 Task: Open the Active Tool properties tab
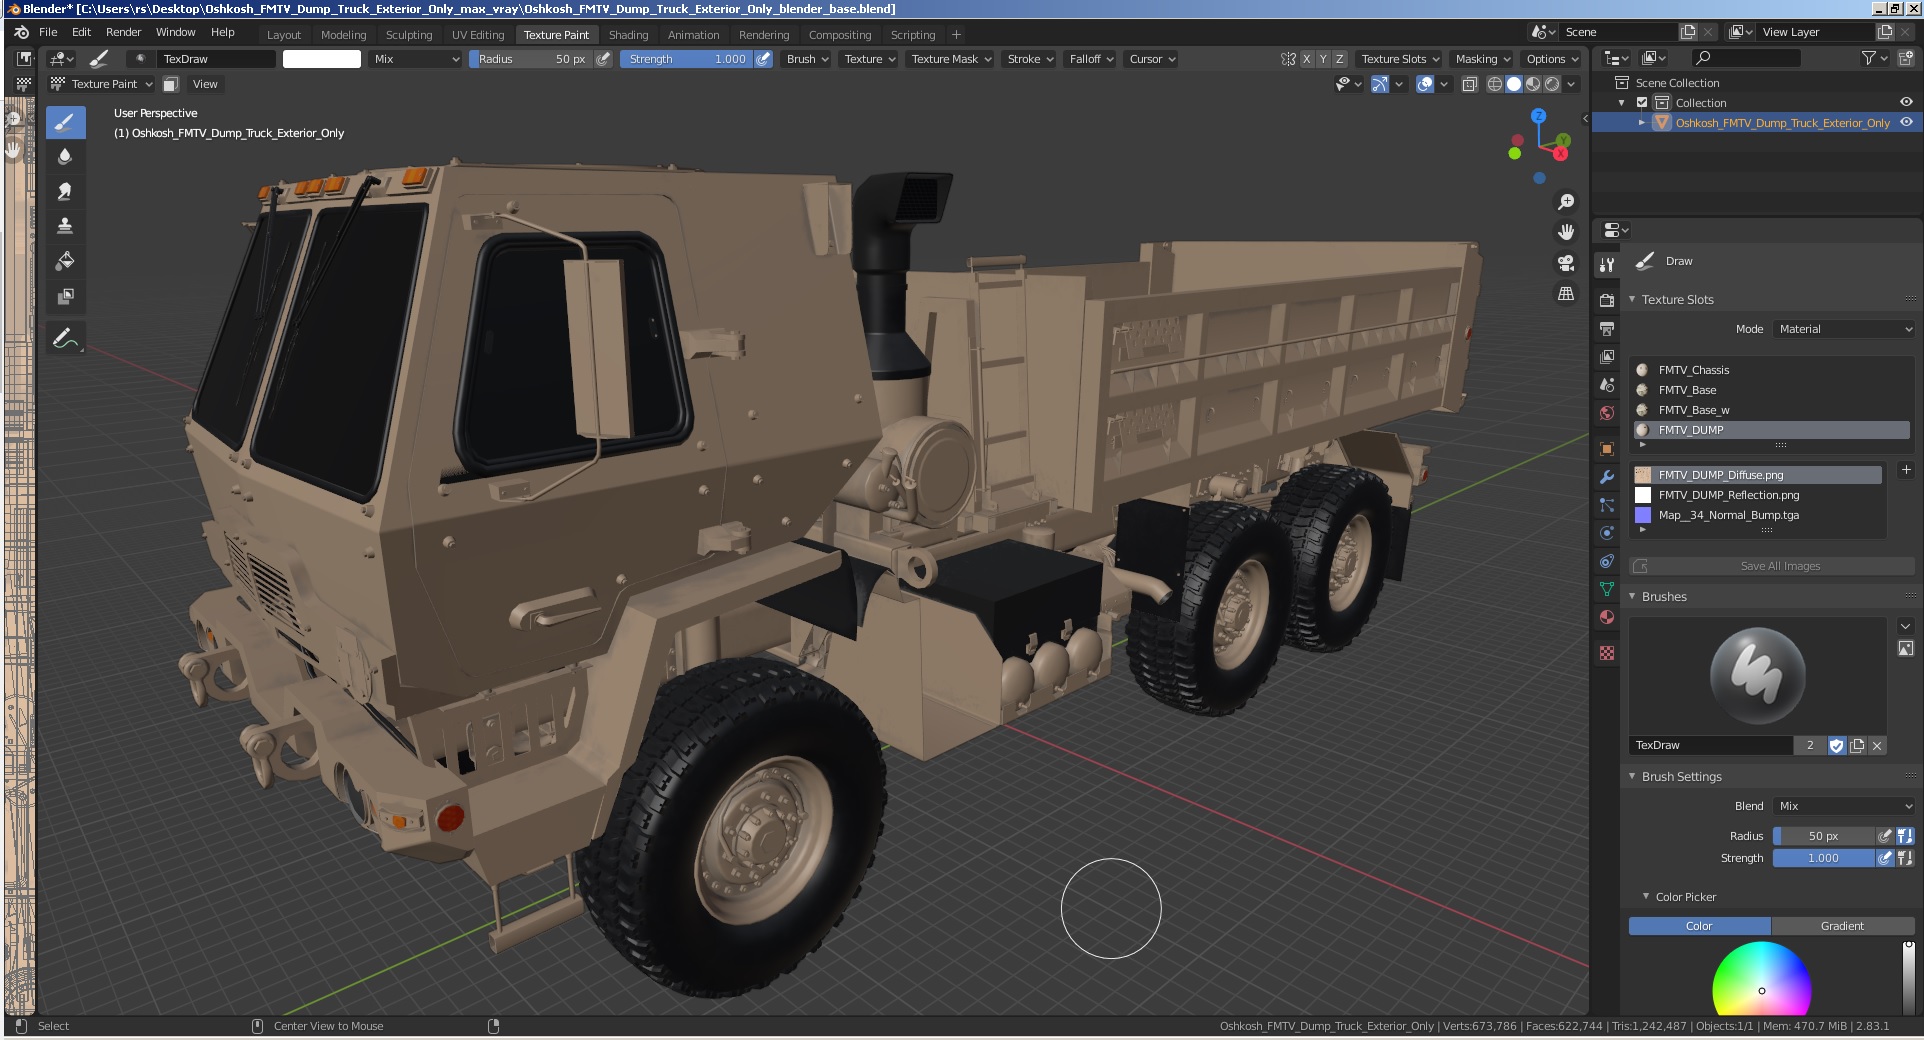(x=1607, y=265)
